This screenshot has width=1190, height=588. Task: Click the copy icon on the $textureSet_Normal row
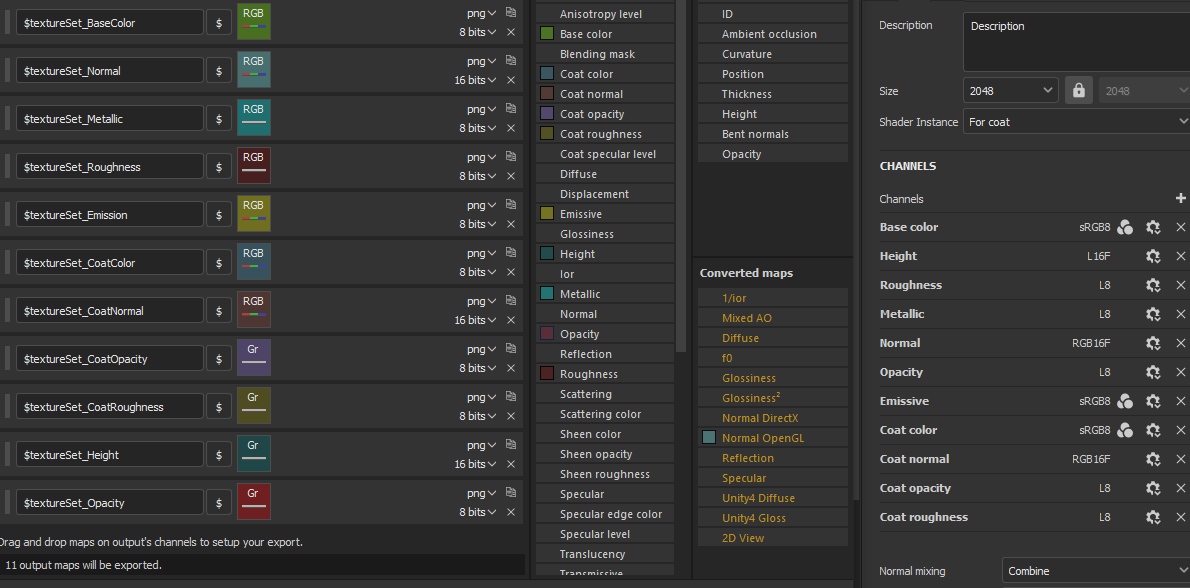tap(511, 60)
